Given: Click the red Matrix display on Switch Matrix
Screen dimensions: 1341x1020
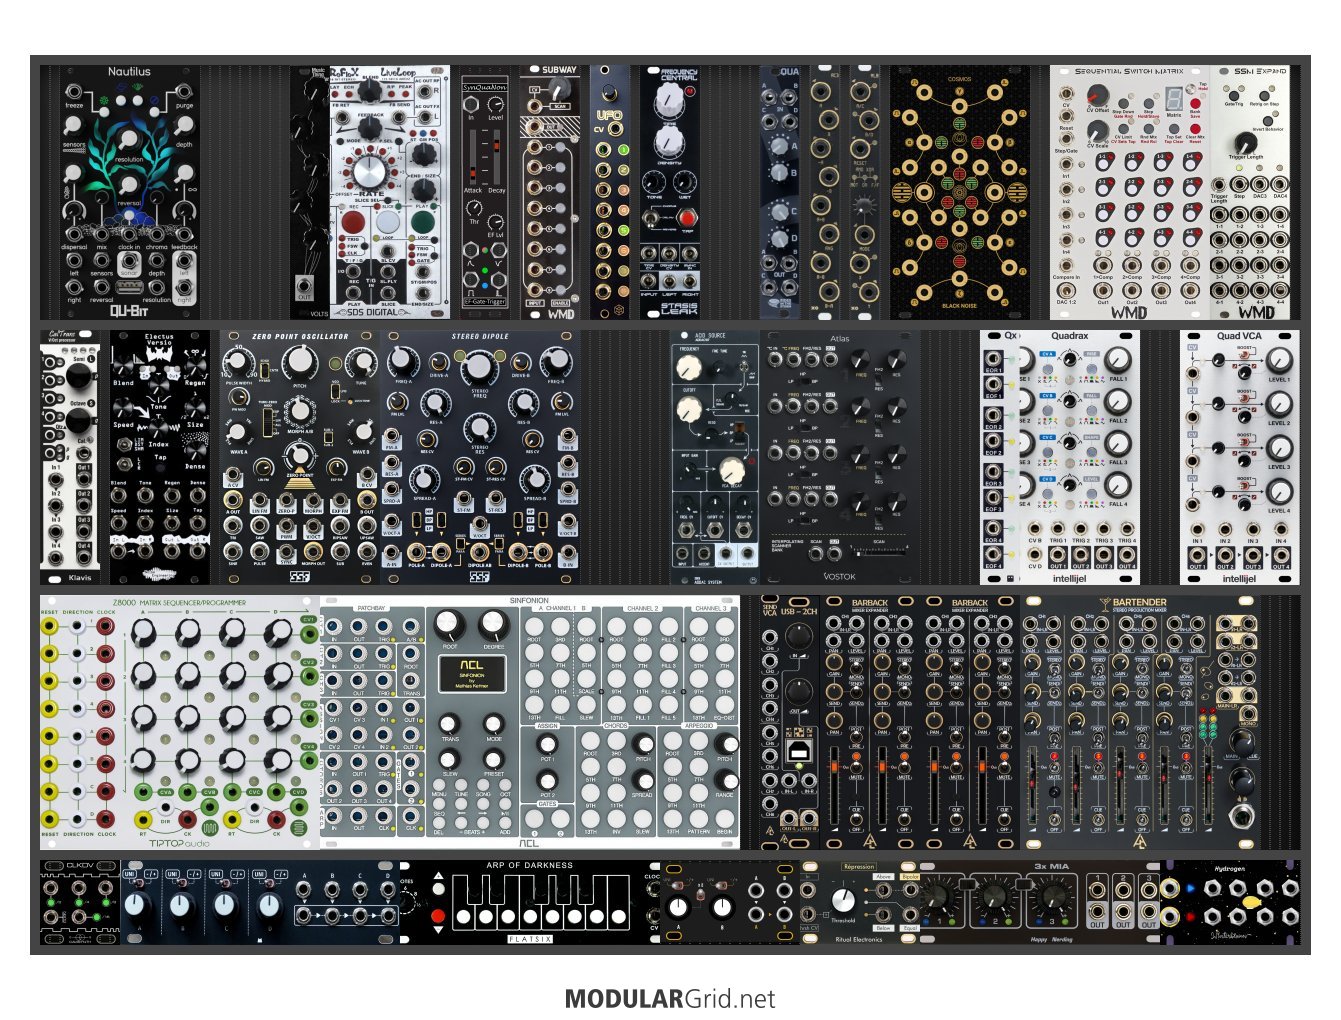Looking at the screenshot, I should pos(1174,100).
